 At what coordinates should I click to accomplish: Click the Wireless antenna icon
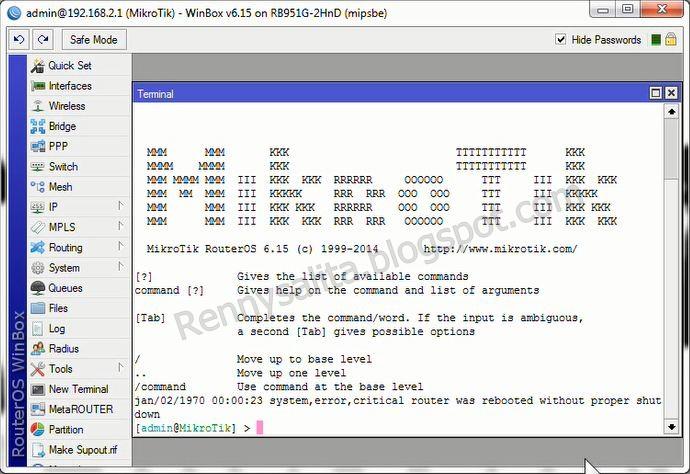click(x=38, y=106)
